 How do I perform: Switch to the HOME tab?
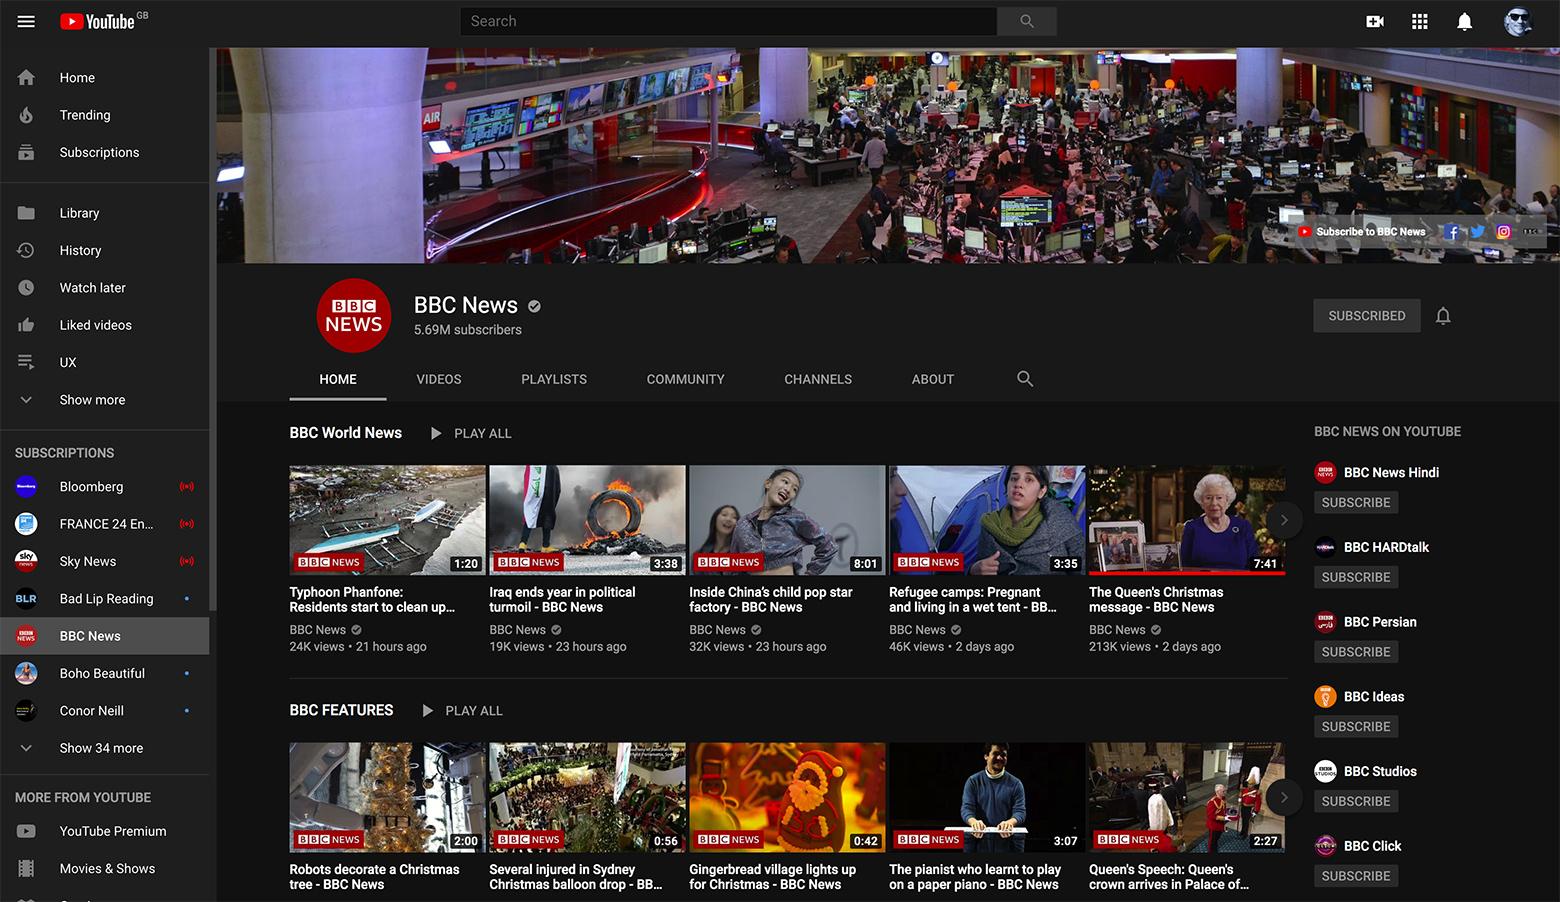(338, 379)
